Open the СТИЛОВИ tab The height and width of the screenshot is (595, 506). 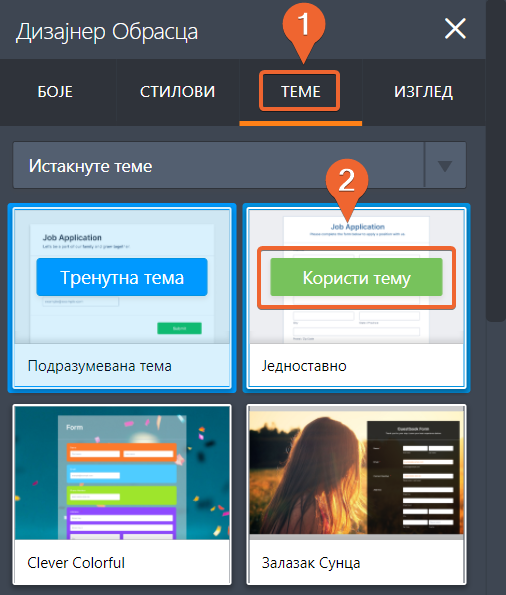pyautogui.click(x=178, y=92)
